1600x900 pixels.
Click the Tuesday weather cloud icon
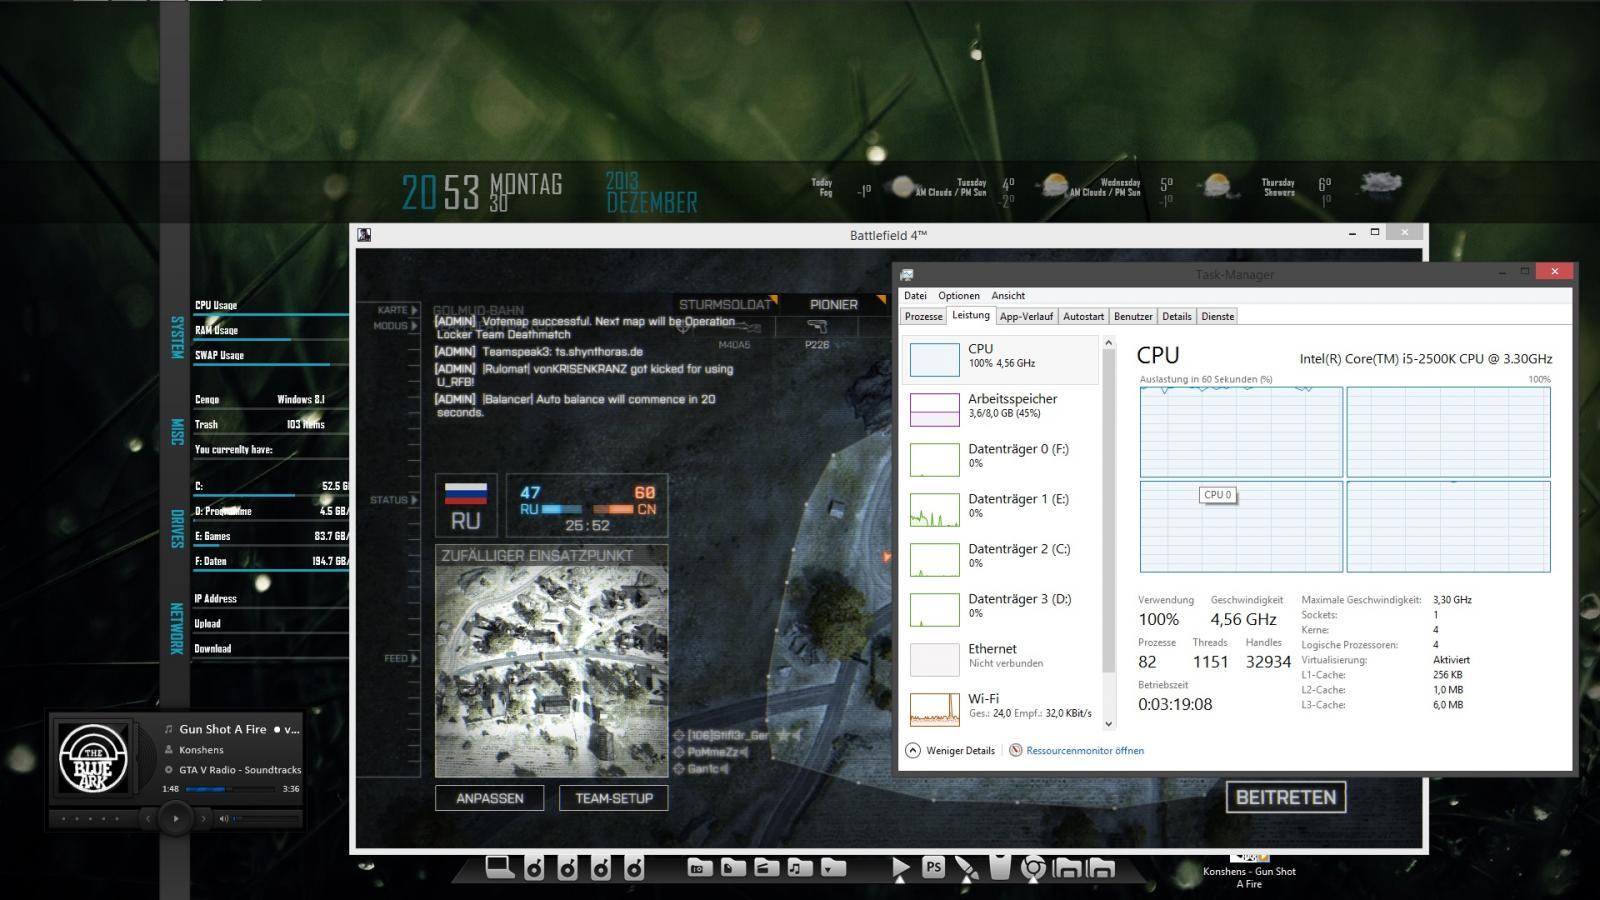tap(1053, 186)
